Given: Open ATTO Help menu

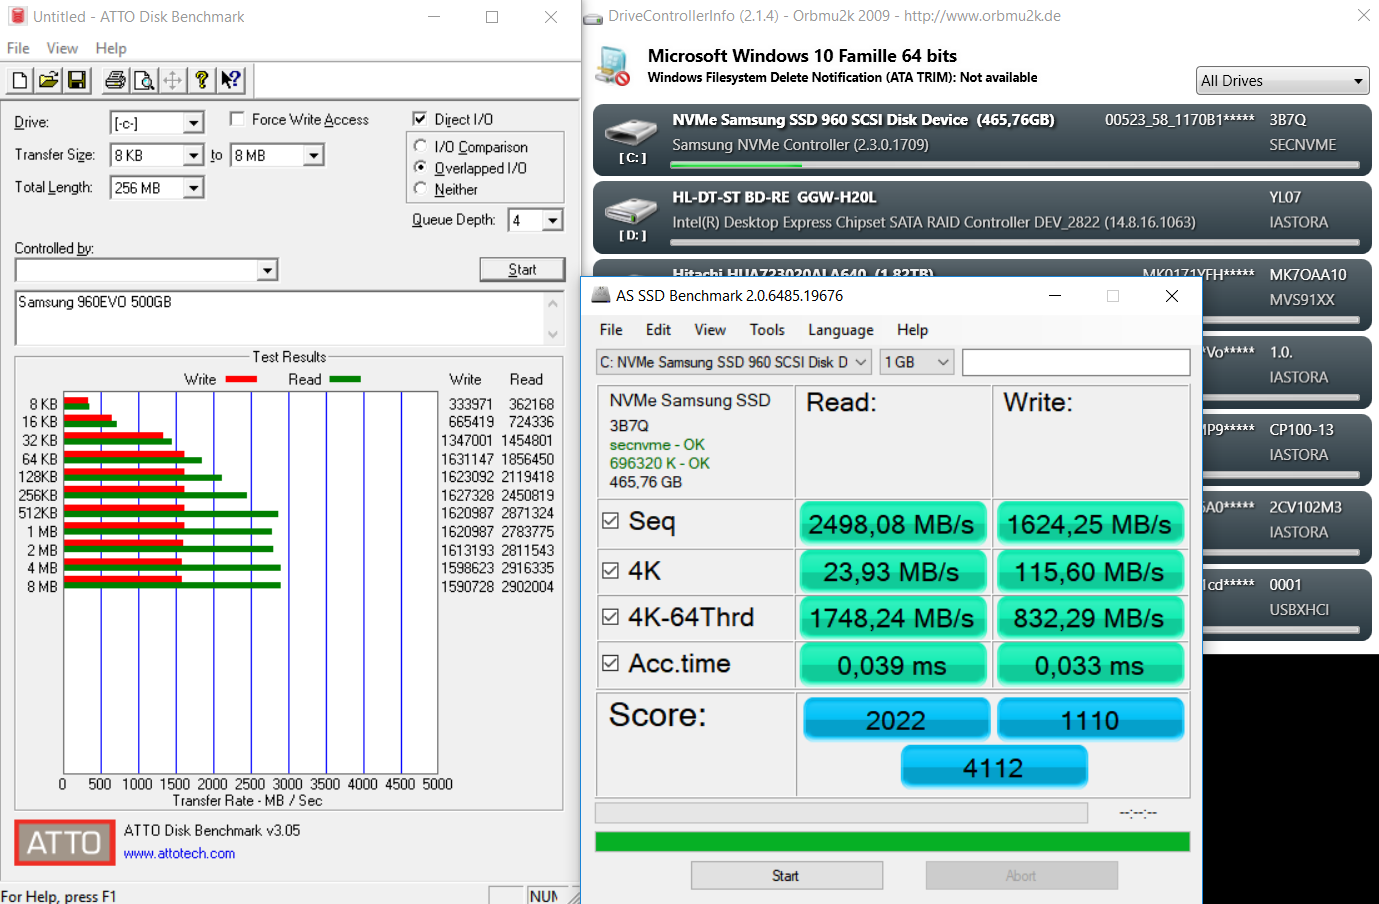Looking at the screenshot, I should point(111,48).
